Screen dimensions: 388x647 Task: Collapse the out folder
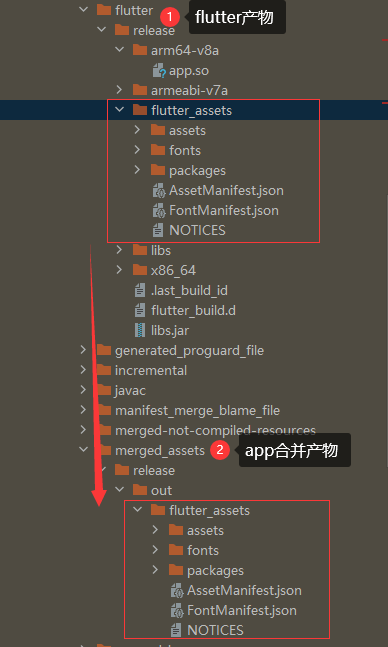[x=120, y=490]
